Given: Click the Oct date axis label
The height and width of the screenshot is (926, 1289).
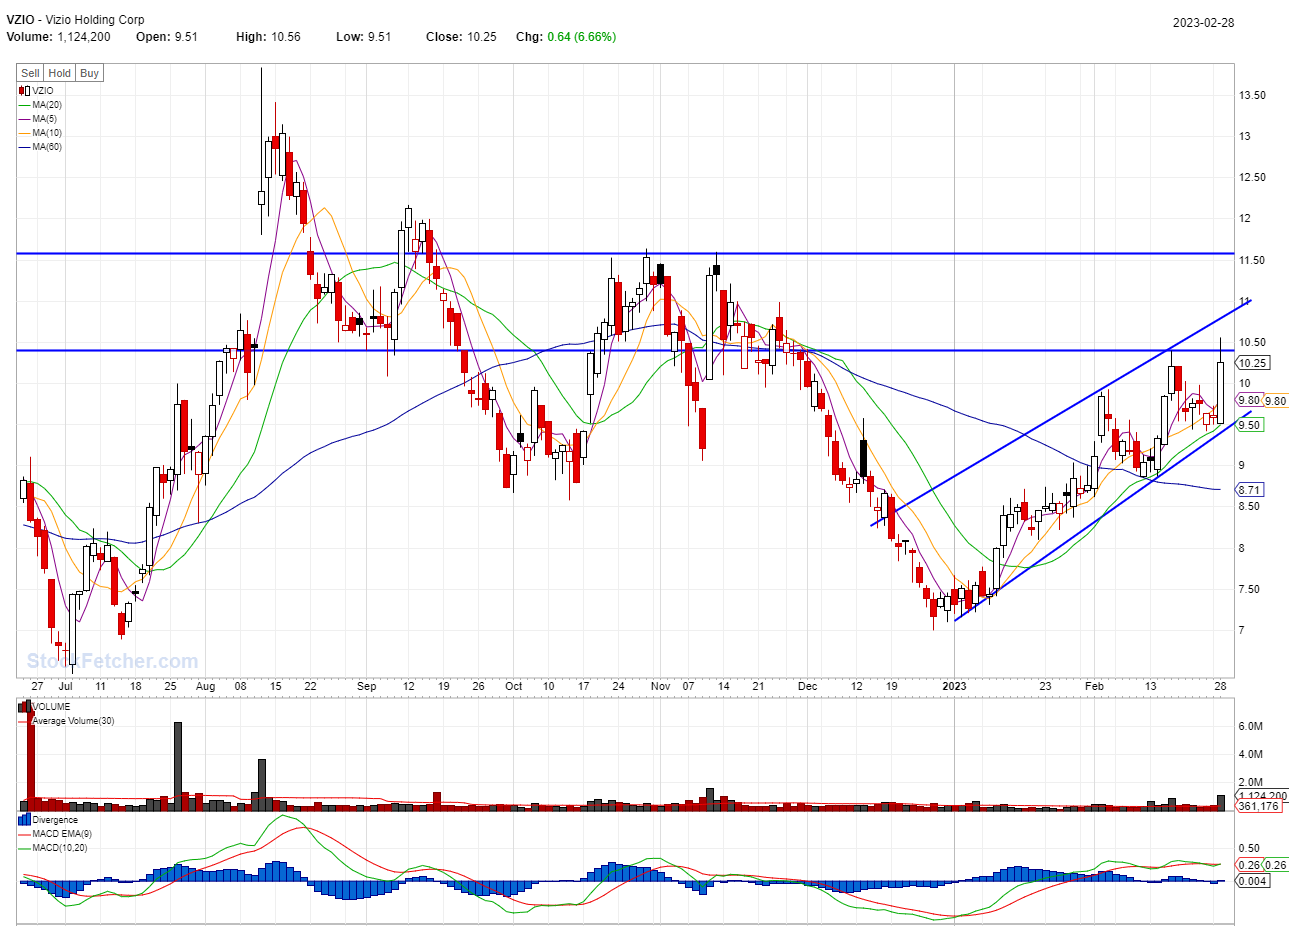Looking at the screenshot, I should (x=513, y=686).
